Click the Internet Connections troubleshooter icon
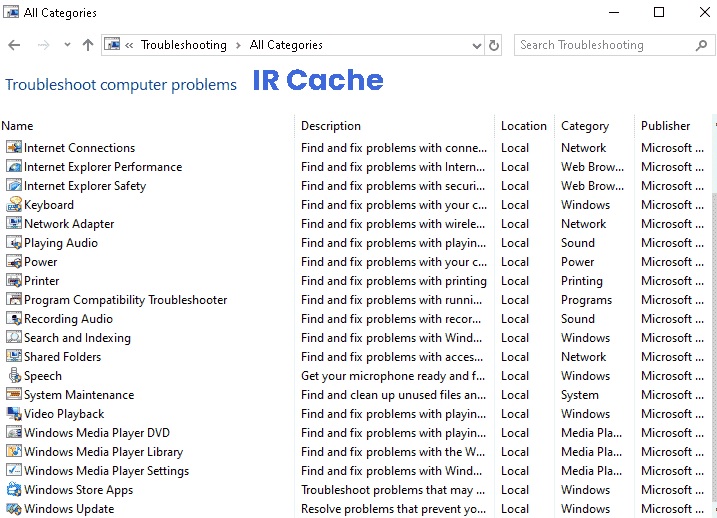 14,147
